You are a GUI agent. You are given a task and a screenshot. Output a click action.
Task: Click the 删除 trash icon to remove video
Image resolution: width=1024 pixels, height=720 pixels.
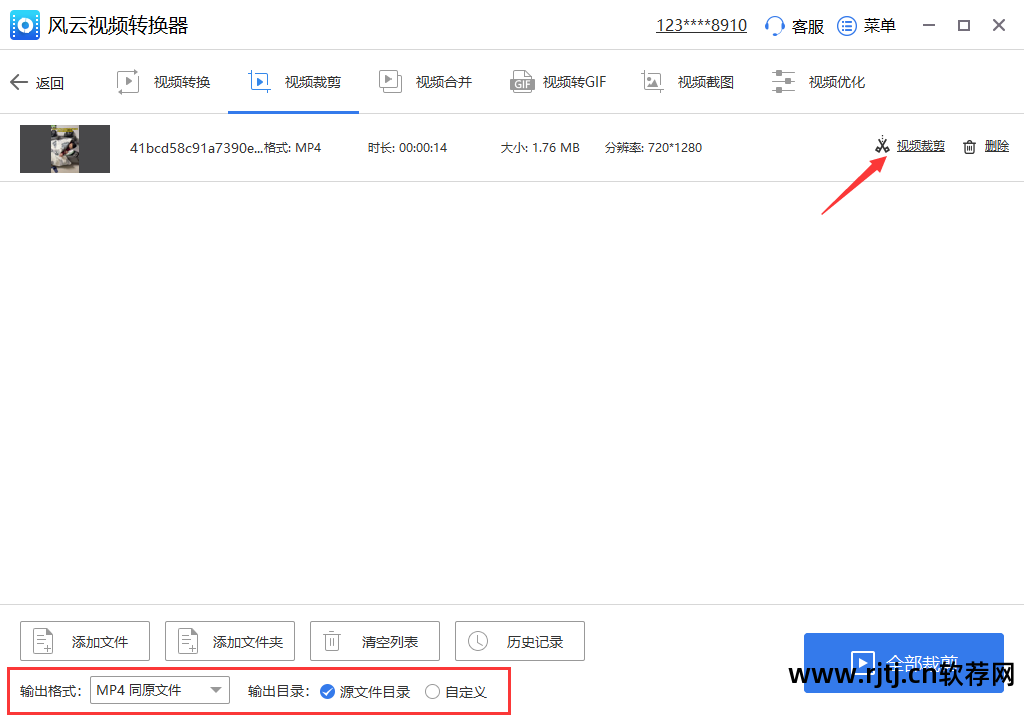(x=968, y=145)
